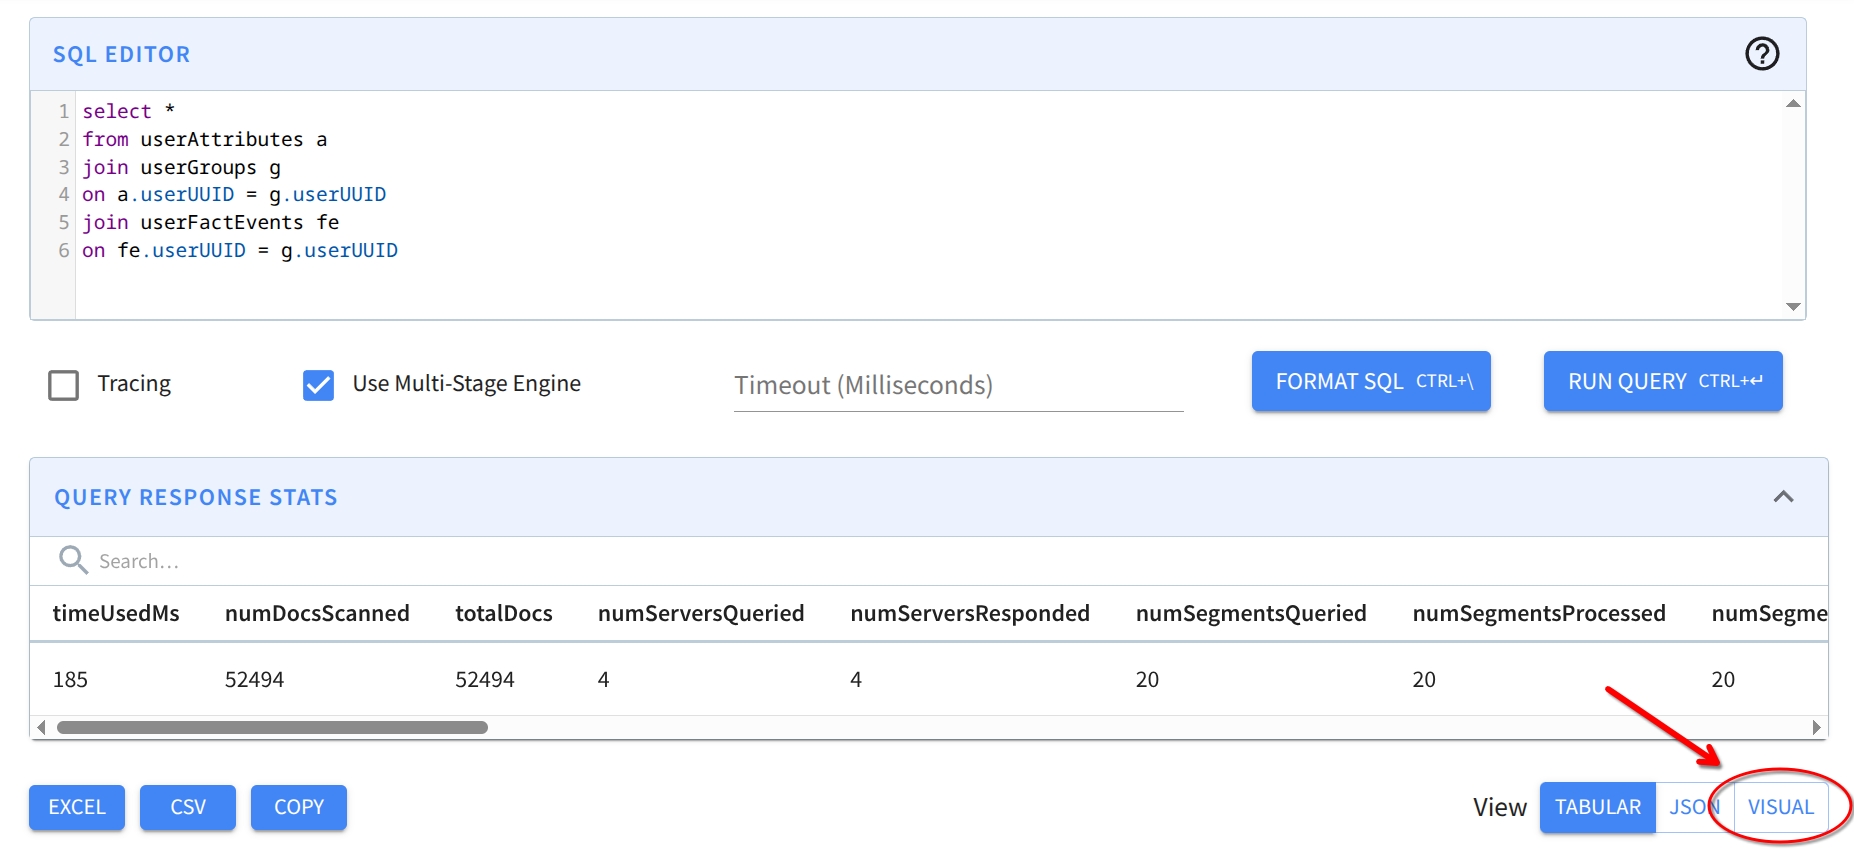Download results as CSV

(x=188, y=807)
